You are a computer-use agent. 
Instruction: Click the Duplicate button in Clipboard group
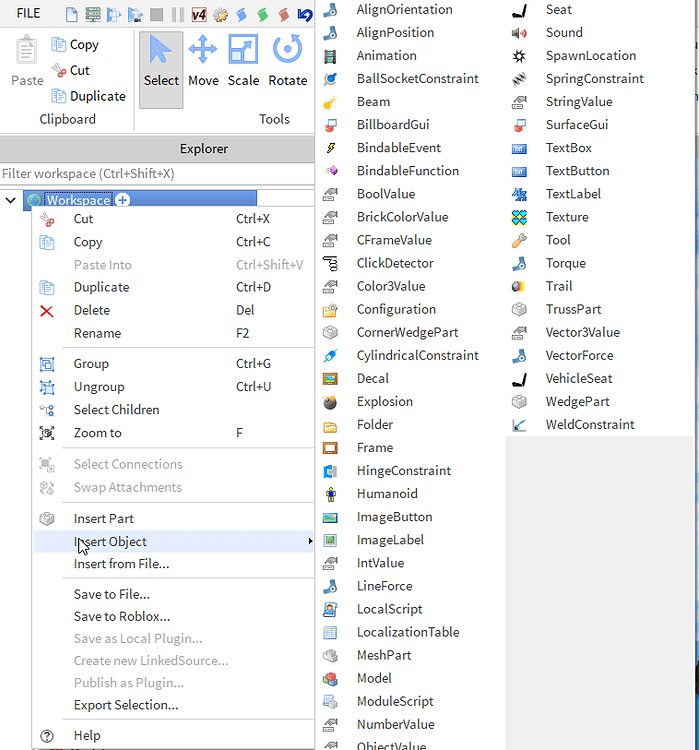pos(89,96)
